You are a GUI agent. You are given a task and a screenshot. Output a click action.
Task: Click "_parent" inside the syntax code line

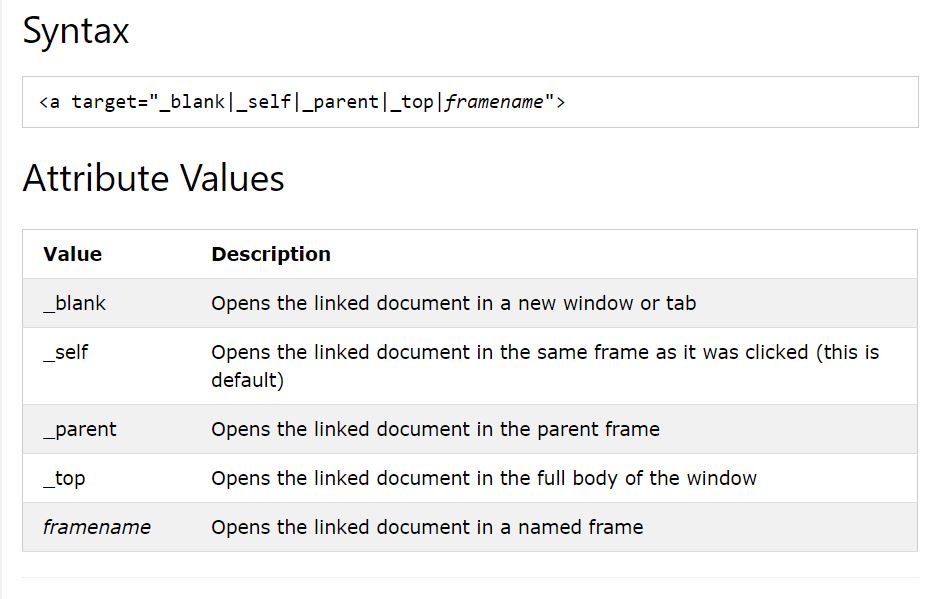(341, 102)
